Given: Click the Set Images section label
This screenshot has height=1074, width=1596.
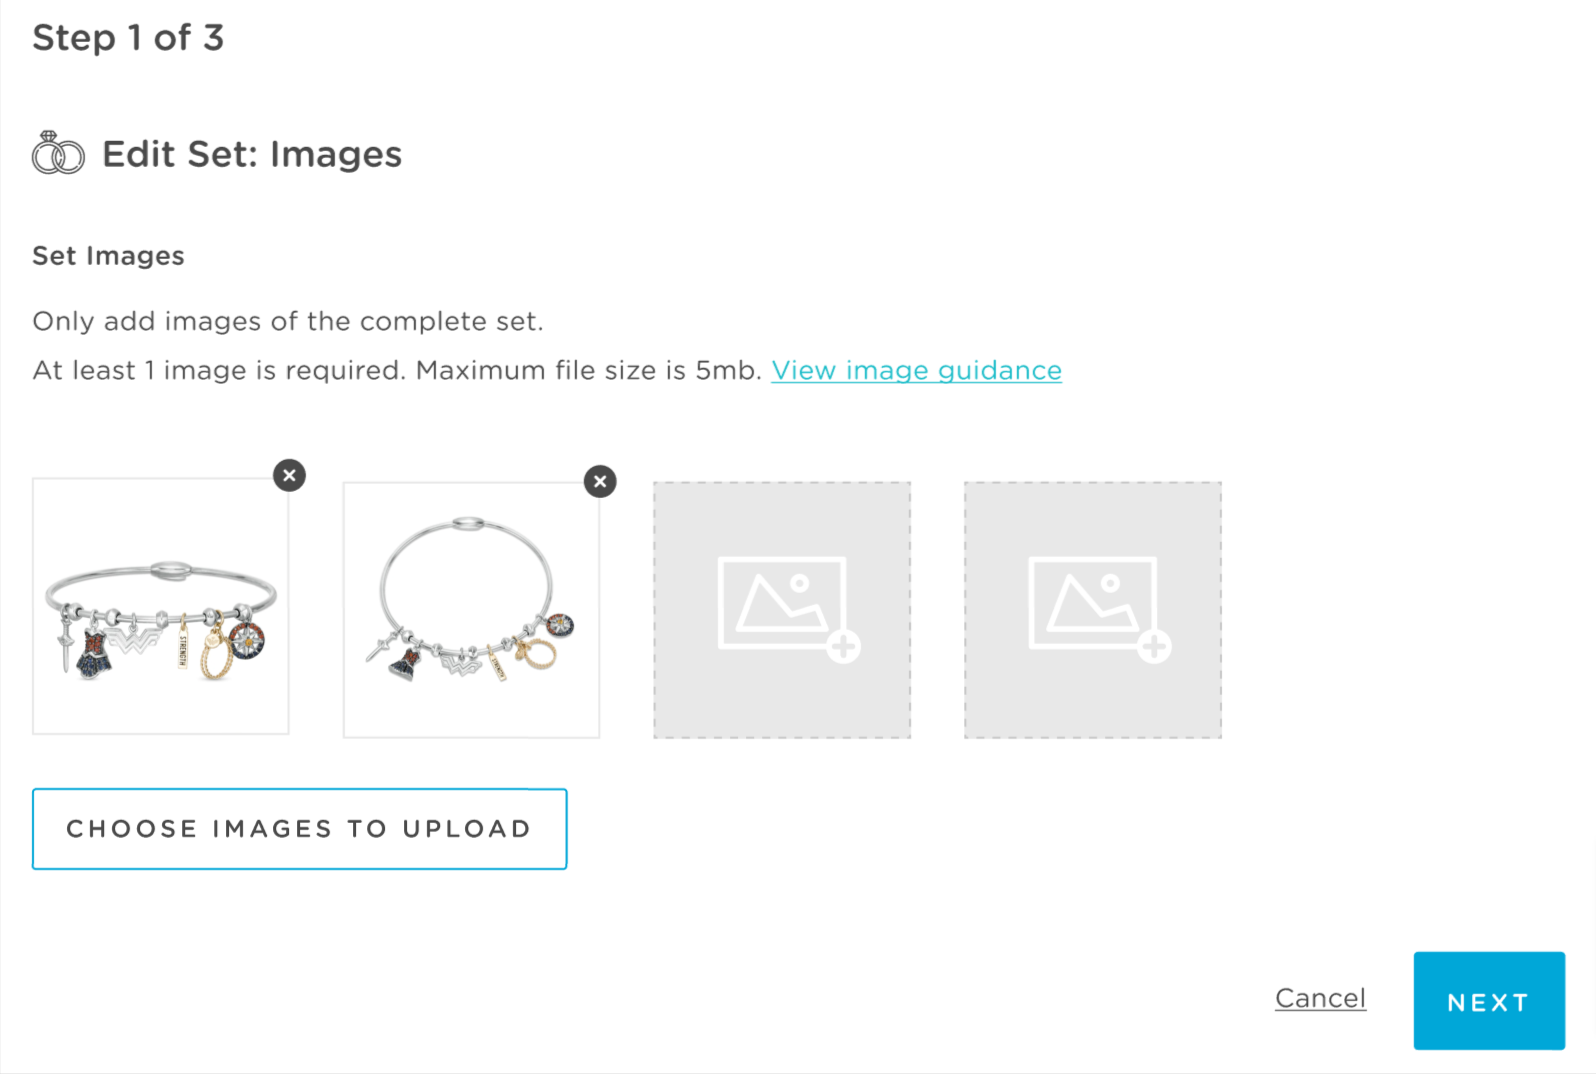Looking at the screenshot, I should coord(108,256).
